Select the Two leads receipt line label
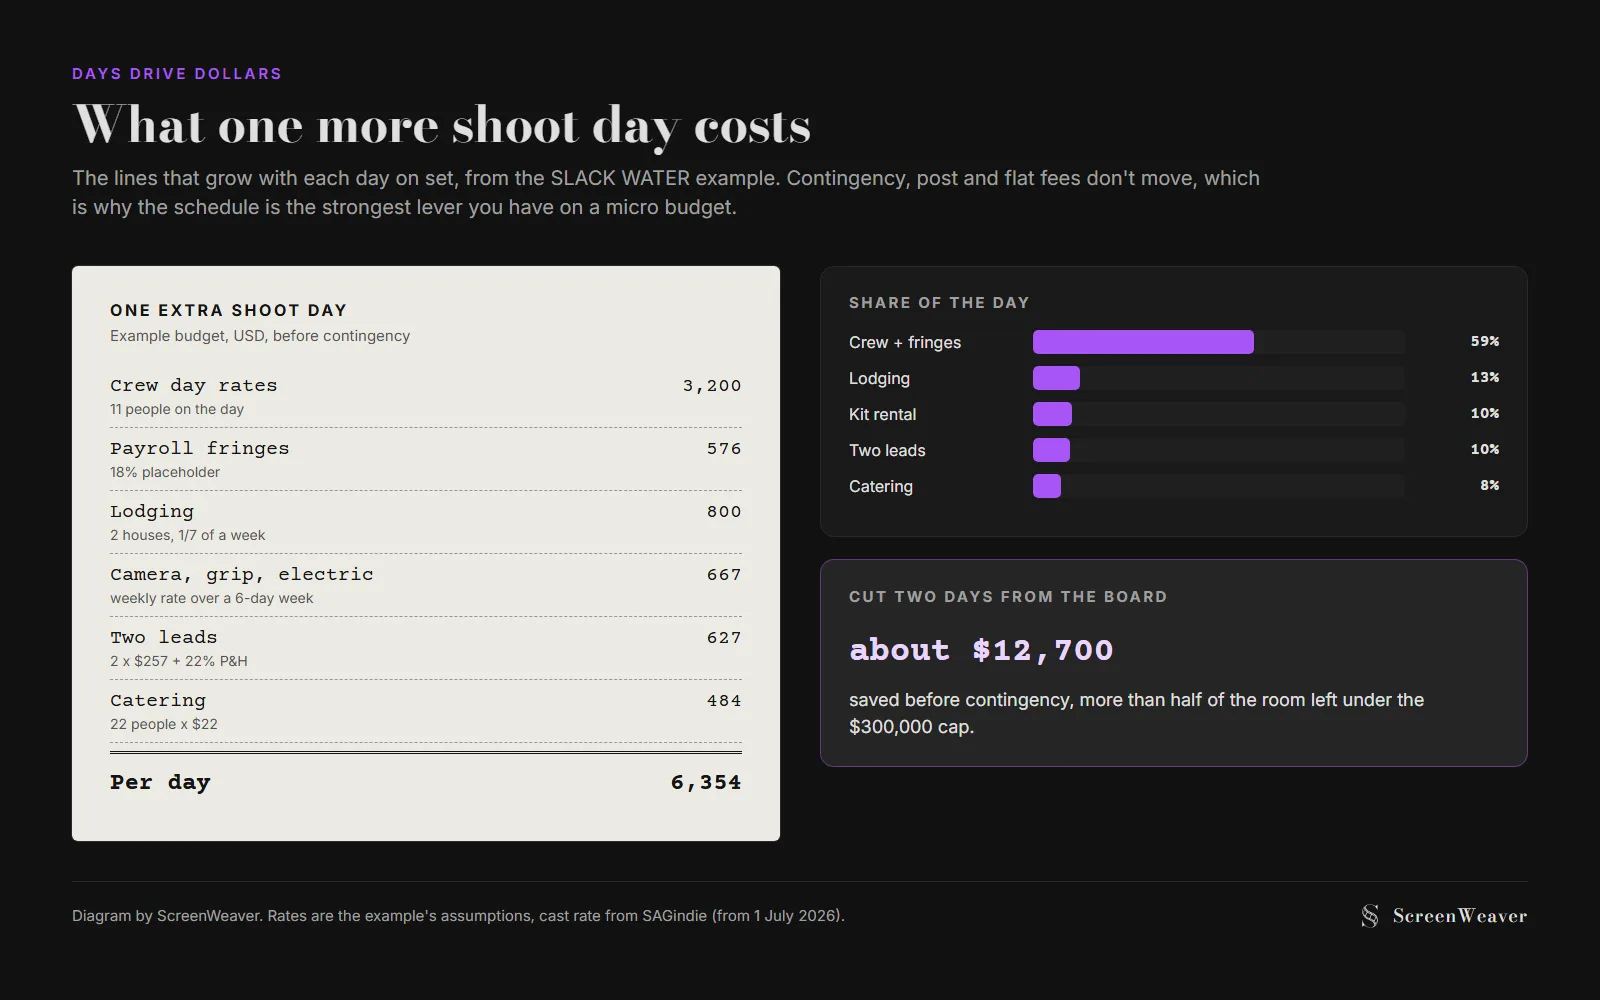 (x=164, y=637)
